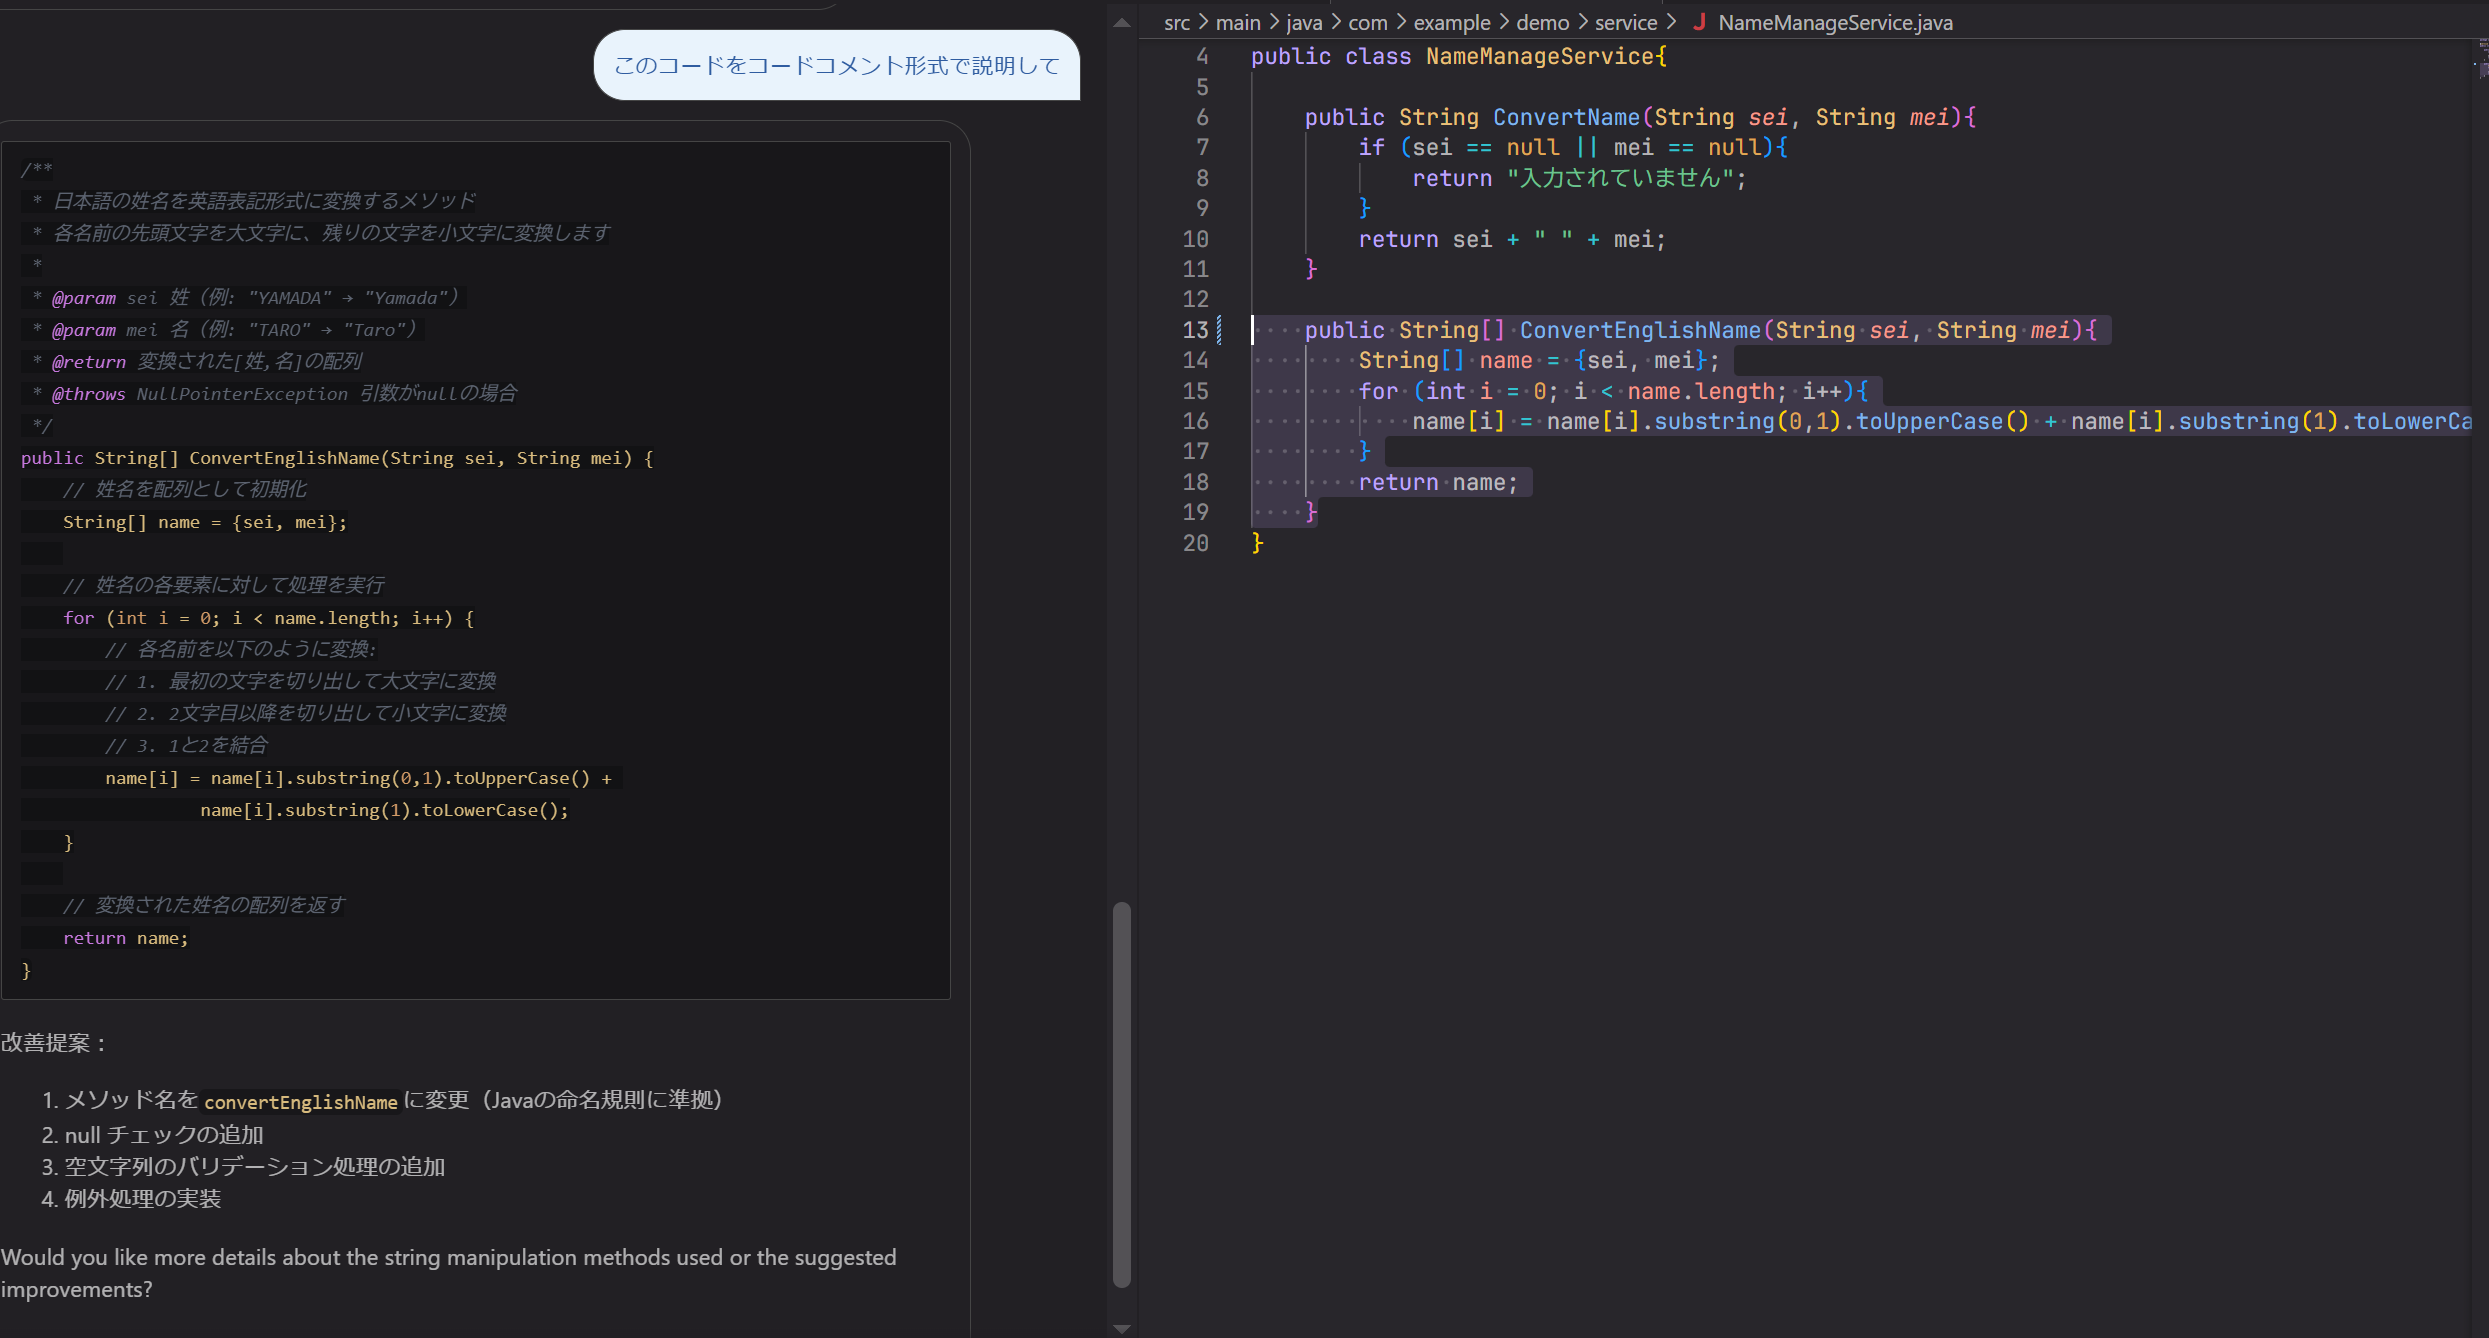Click the editor minimap at the top right

(2480, 60)
